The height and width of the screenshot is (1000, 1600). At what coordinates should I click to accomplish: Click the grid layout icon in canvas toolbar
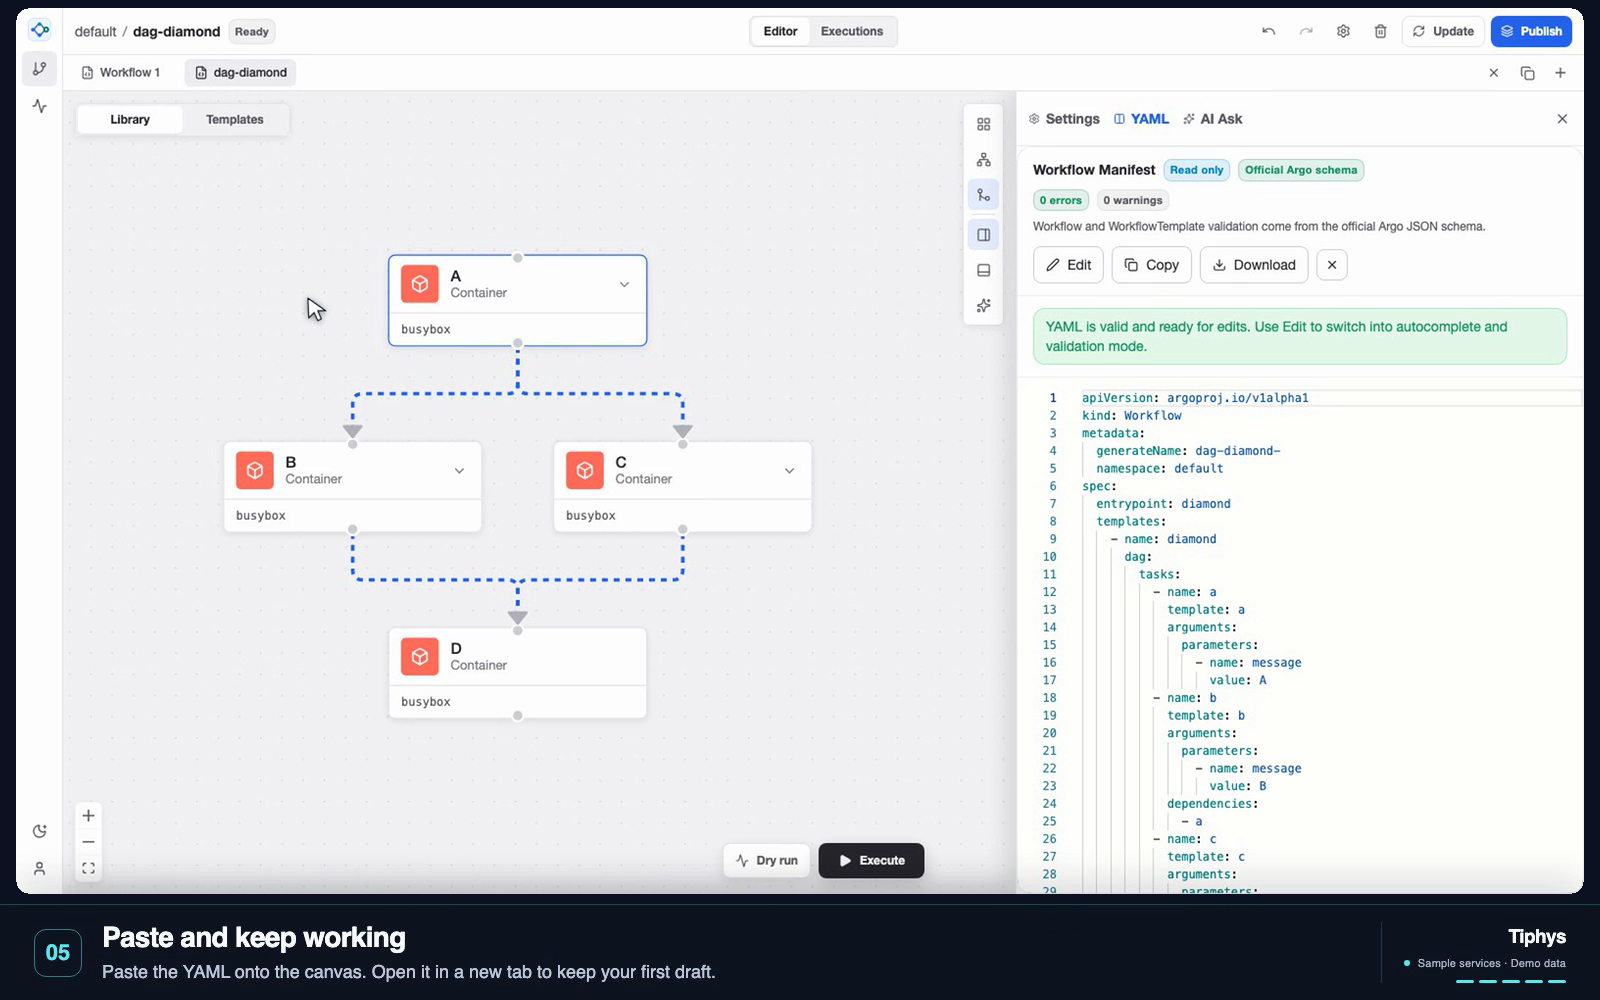tap(984, 124)
